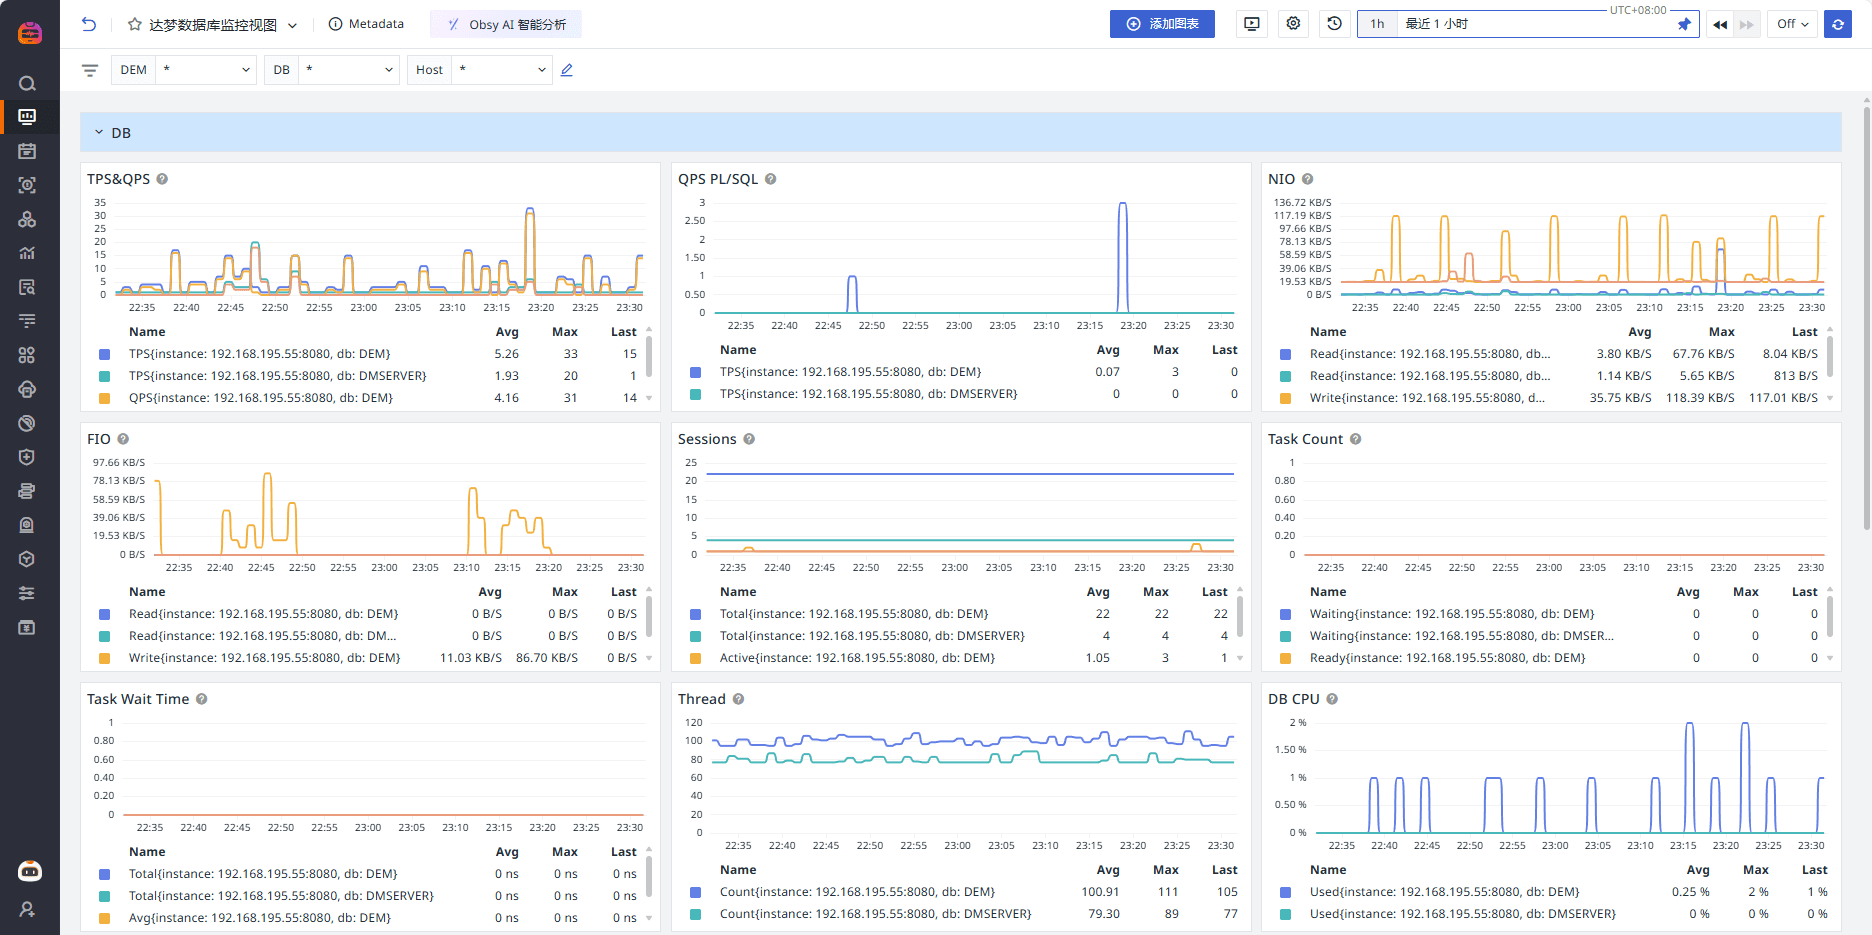Click the refresh button at top right
The image size is (1872, 935).
pyautogui.click(x=1838, y=24)
